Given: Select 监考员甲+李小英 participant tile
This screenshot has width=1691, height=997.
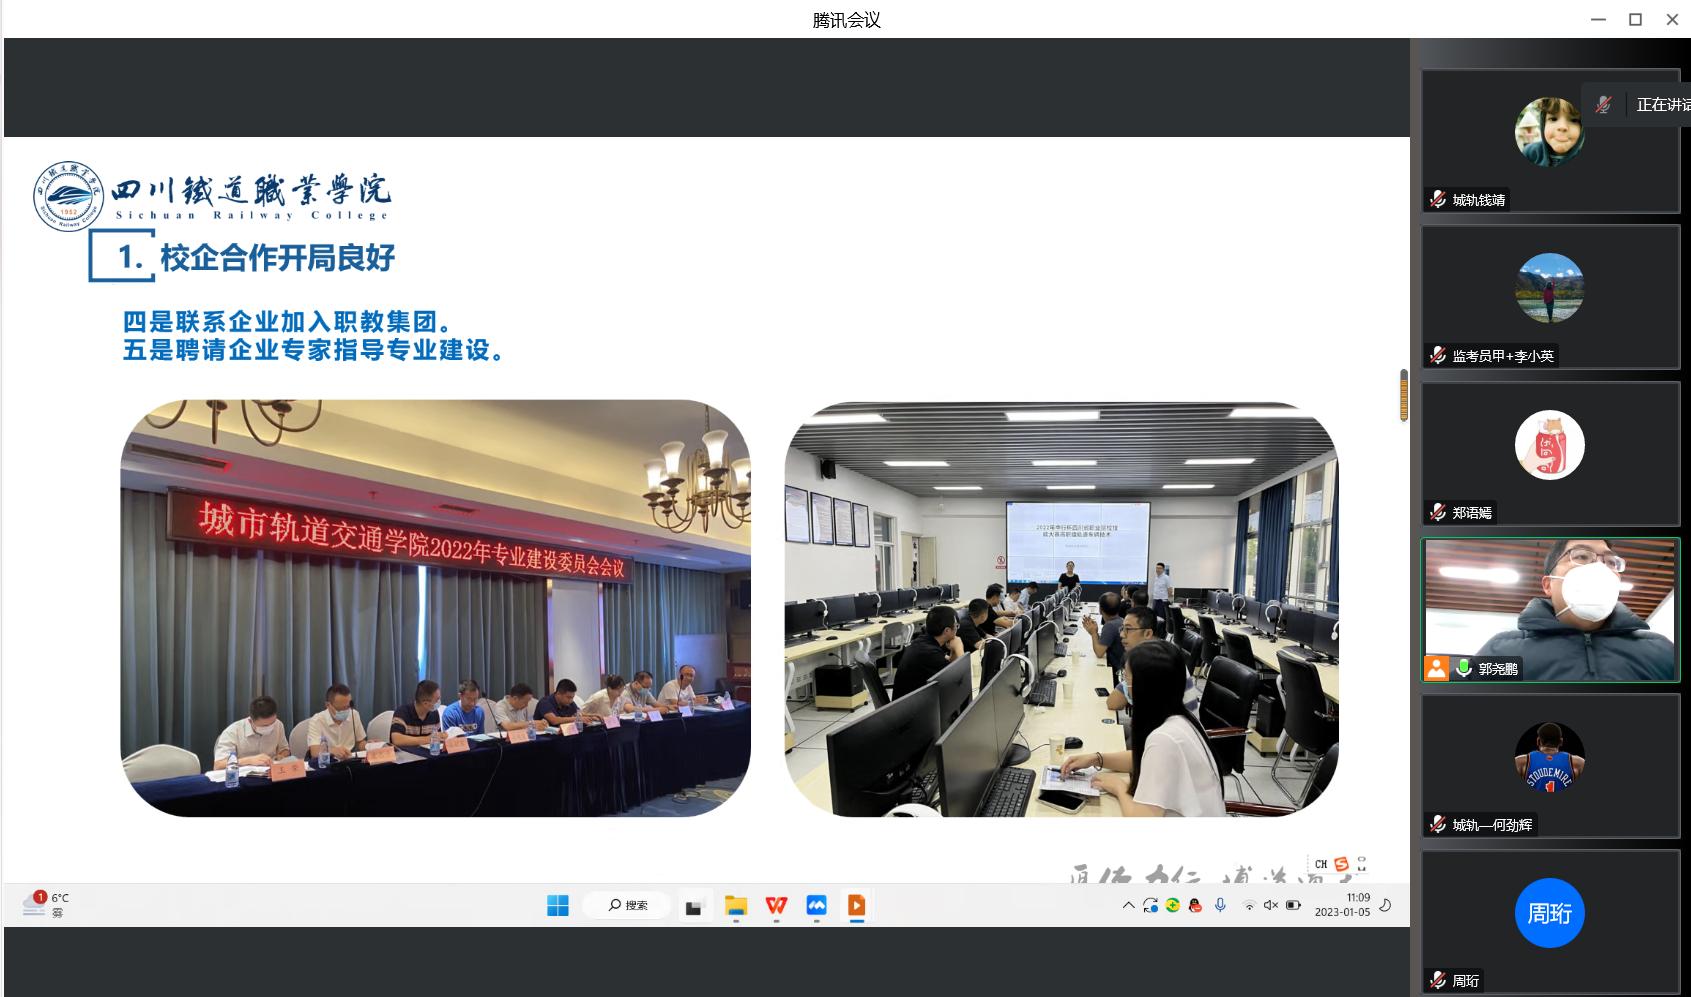Looking at the screenshot, I should click(x=1549, y=297).
